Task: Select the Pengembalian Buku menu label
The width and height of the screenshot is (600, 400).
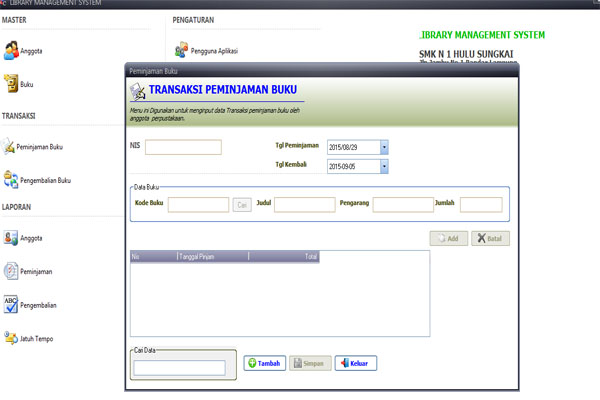Action: tap(46, 180)
